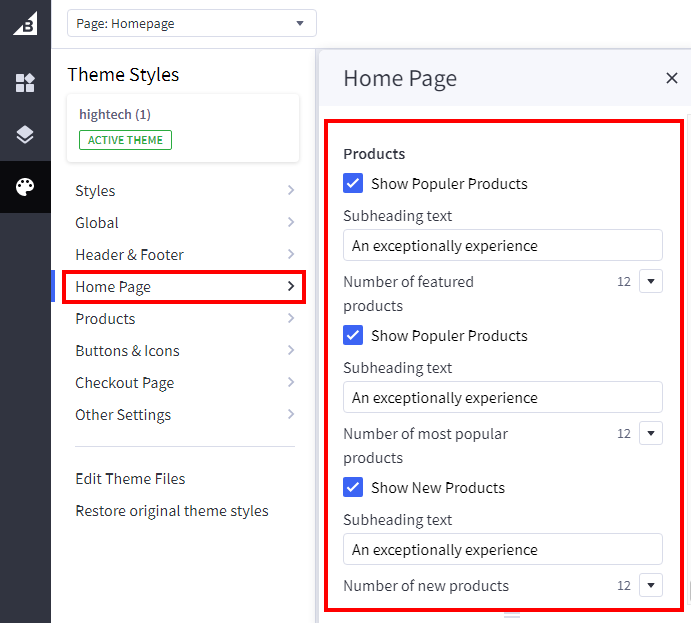The height and width of the screenshot is (623, 691).
Task: Toggle the first Show Populer Products checkbox
Action: click(x=353, y=184)
